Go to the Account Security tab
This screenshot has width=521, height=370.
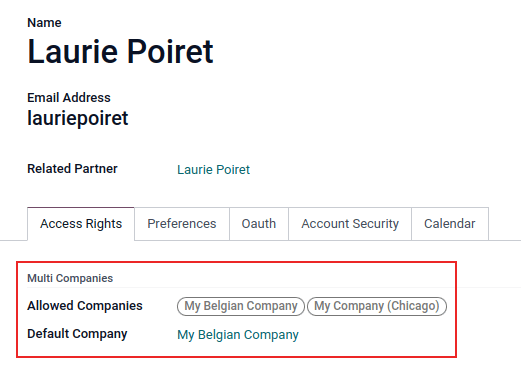pyautogui.click(x=350, y=224)
